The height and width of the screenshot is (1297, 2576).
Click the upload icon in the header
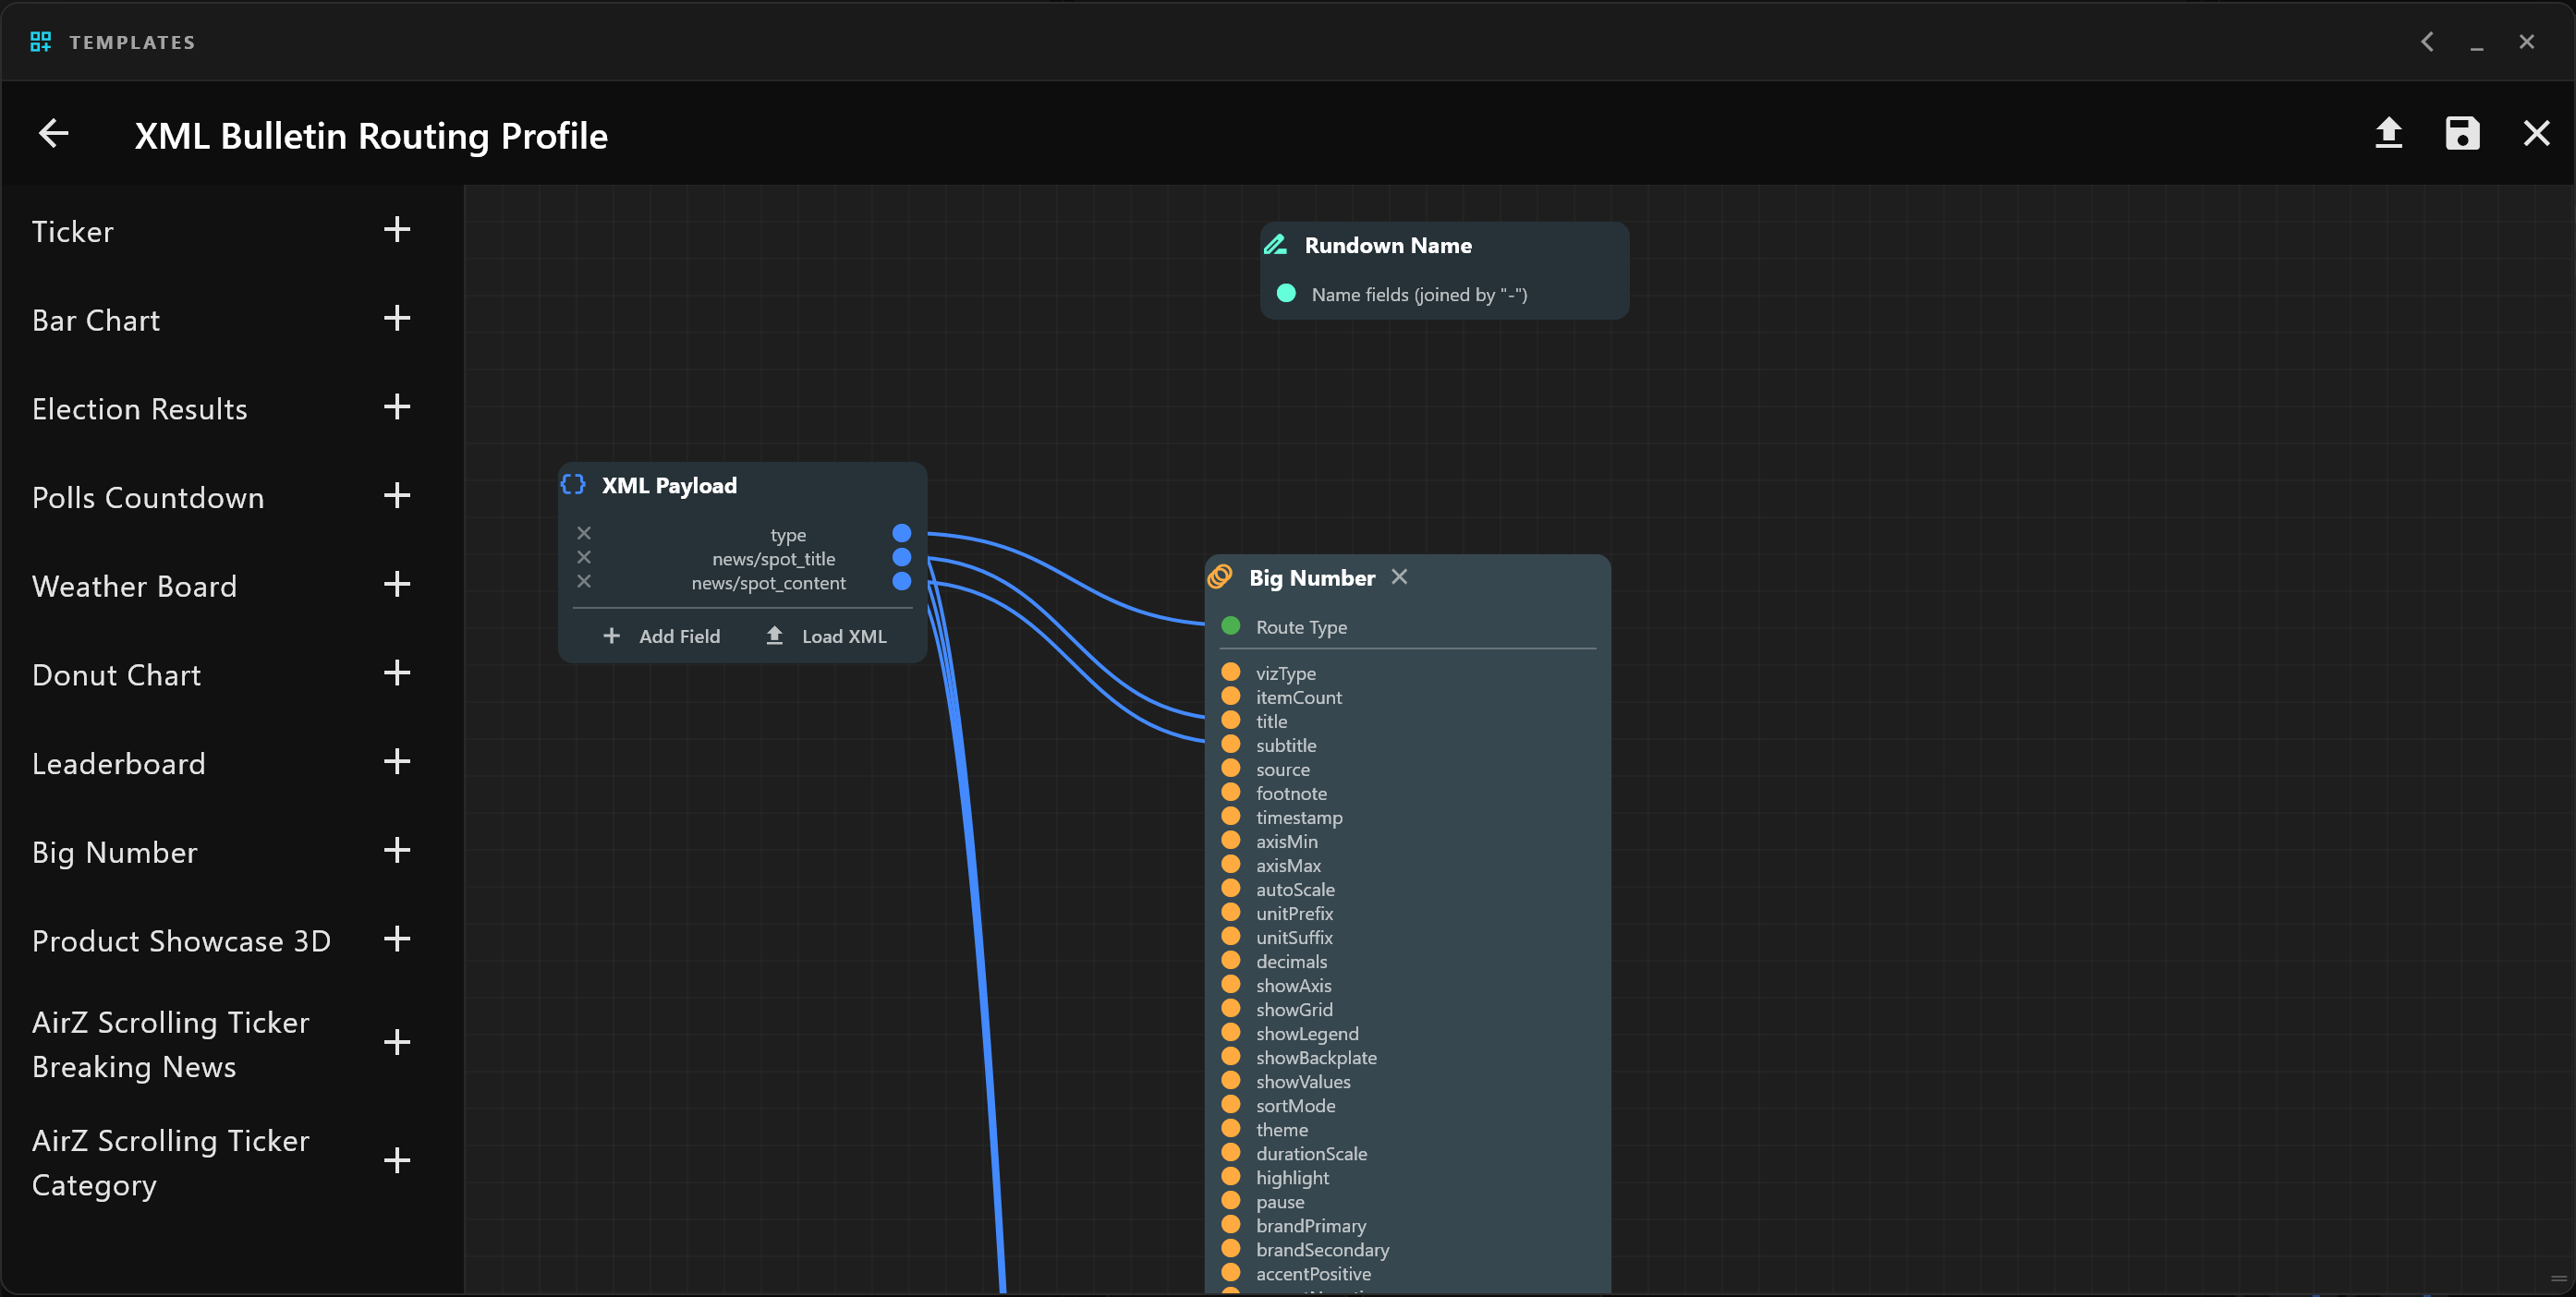tap(2389, 133)
